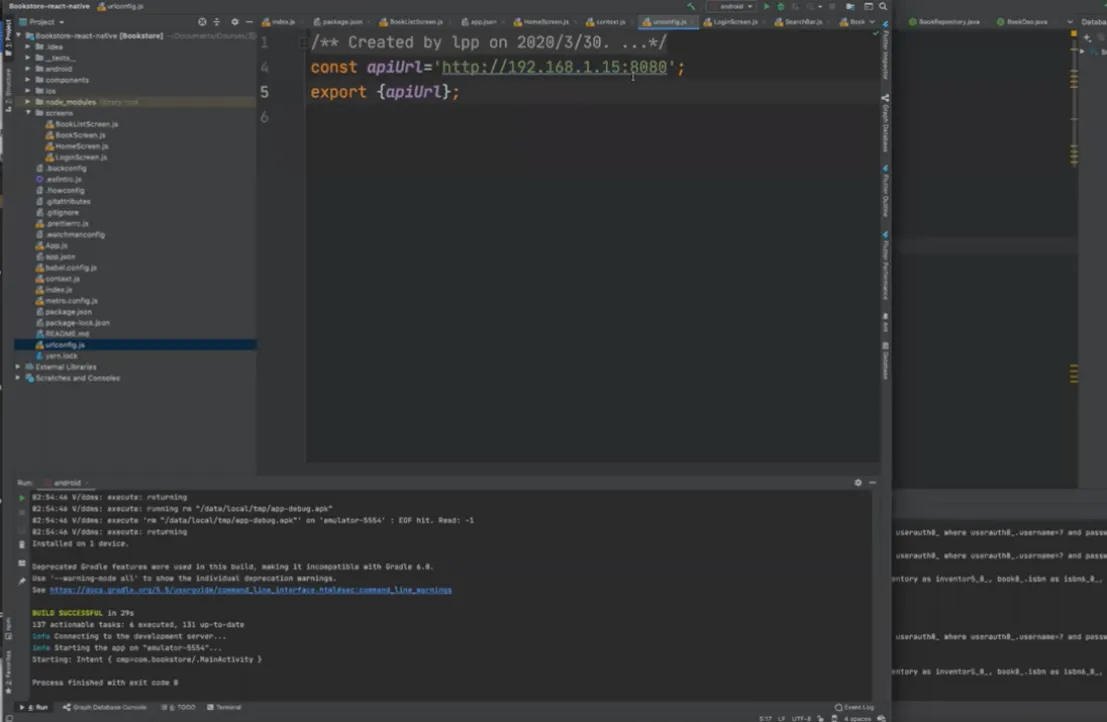Open App.js in project tree
Screen dimensions: 1107x722
pyautogui.click(x=52, y=246)
